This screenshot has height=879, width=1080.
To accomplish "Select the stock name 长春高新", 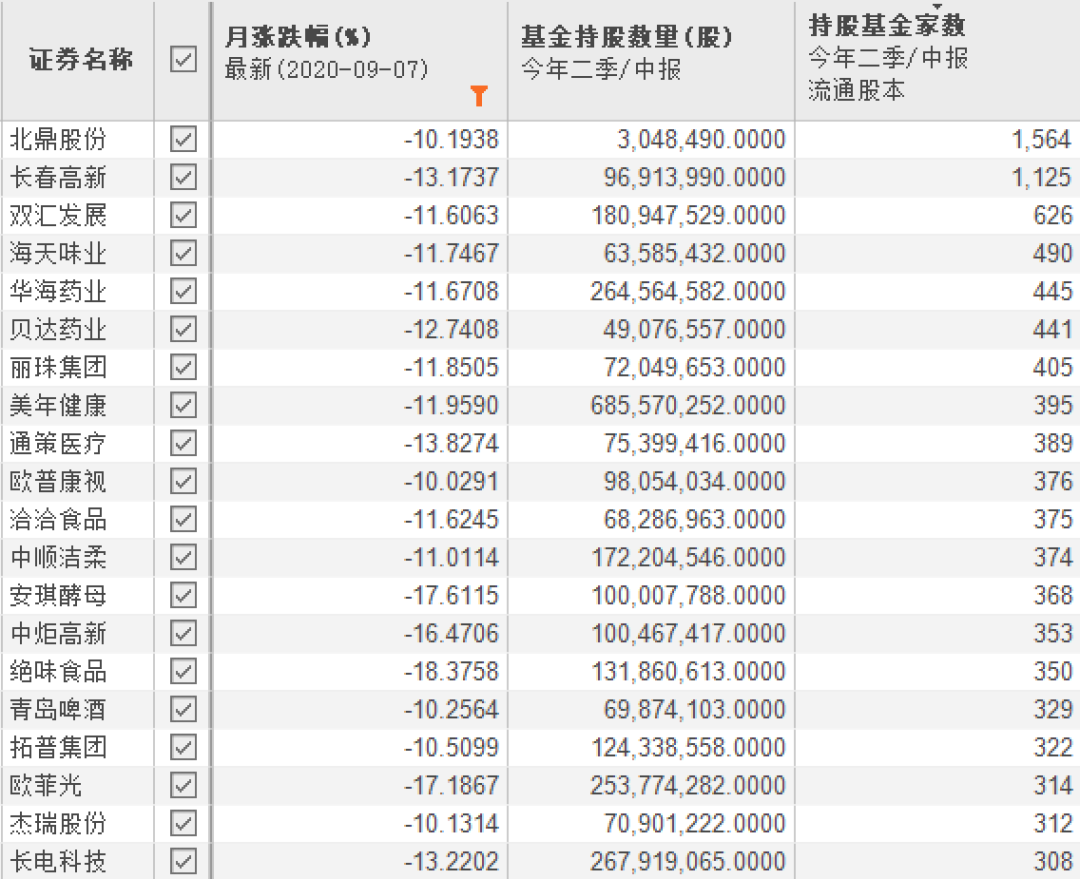I will (x=58, y=177).
